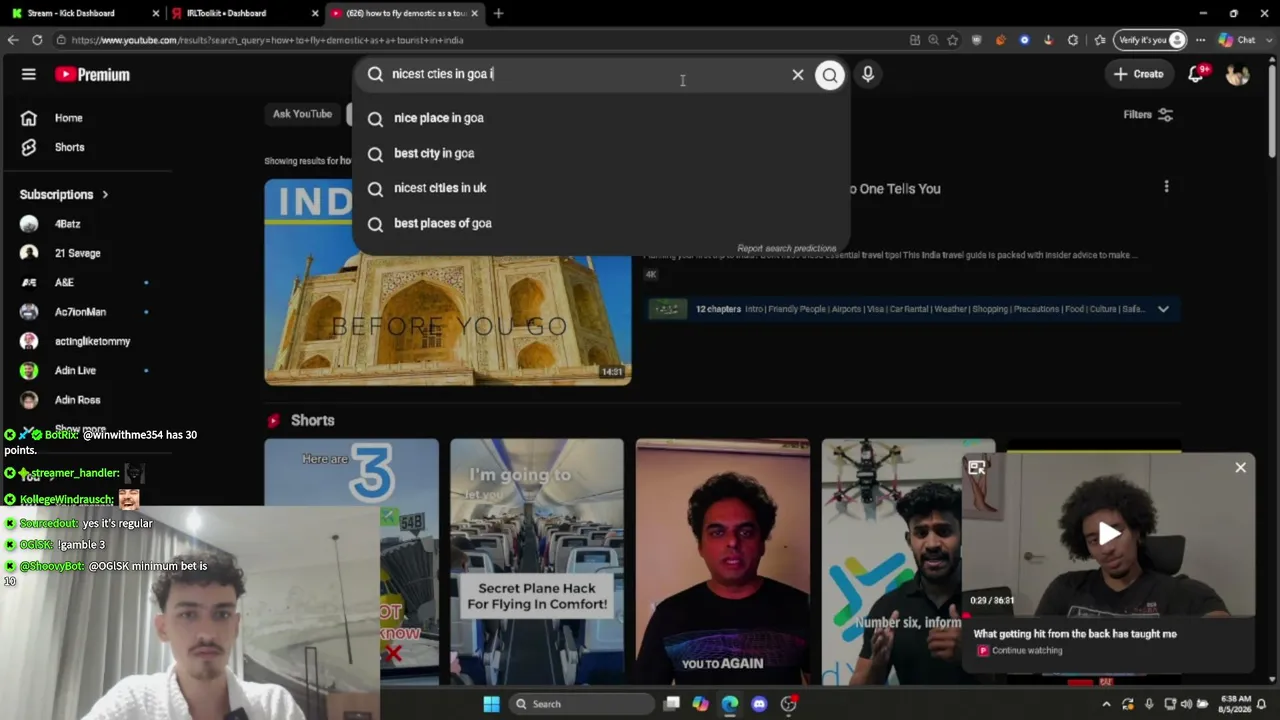Screen dimensions: 1280x720
Task: Open the Secret Plane Hack Short
Action: click(537, 562)
